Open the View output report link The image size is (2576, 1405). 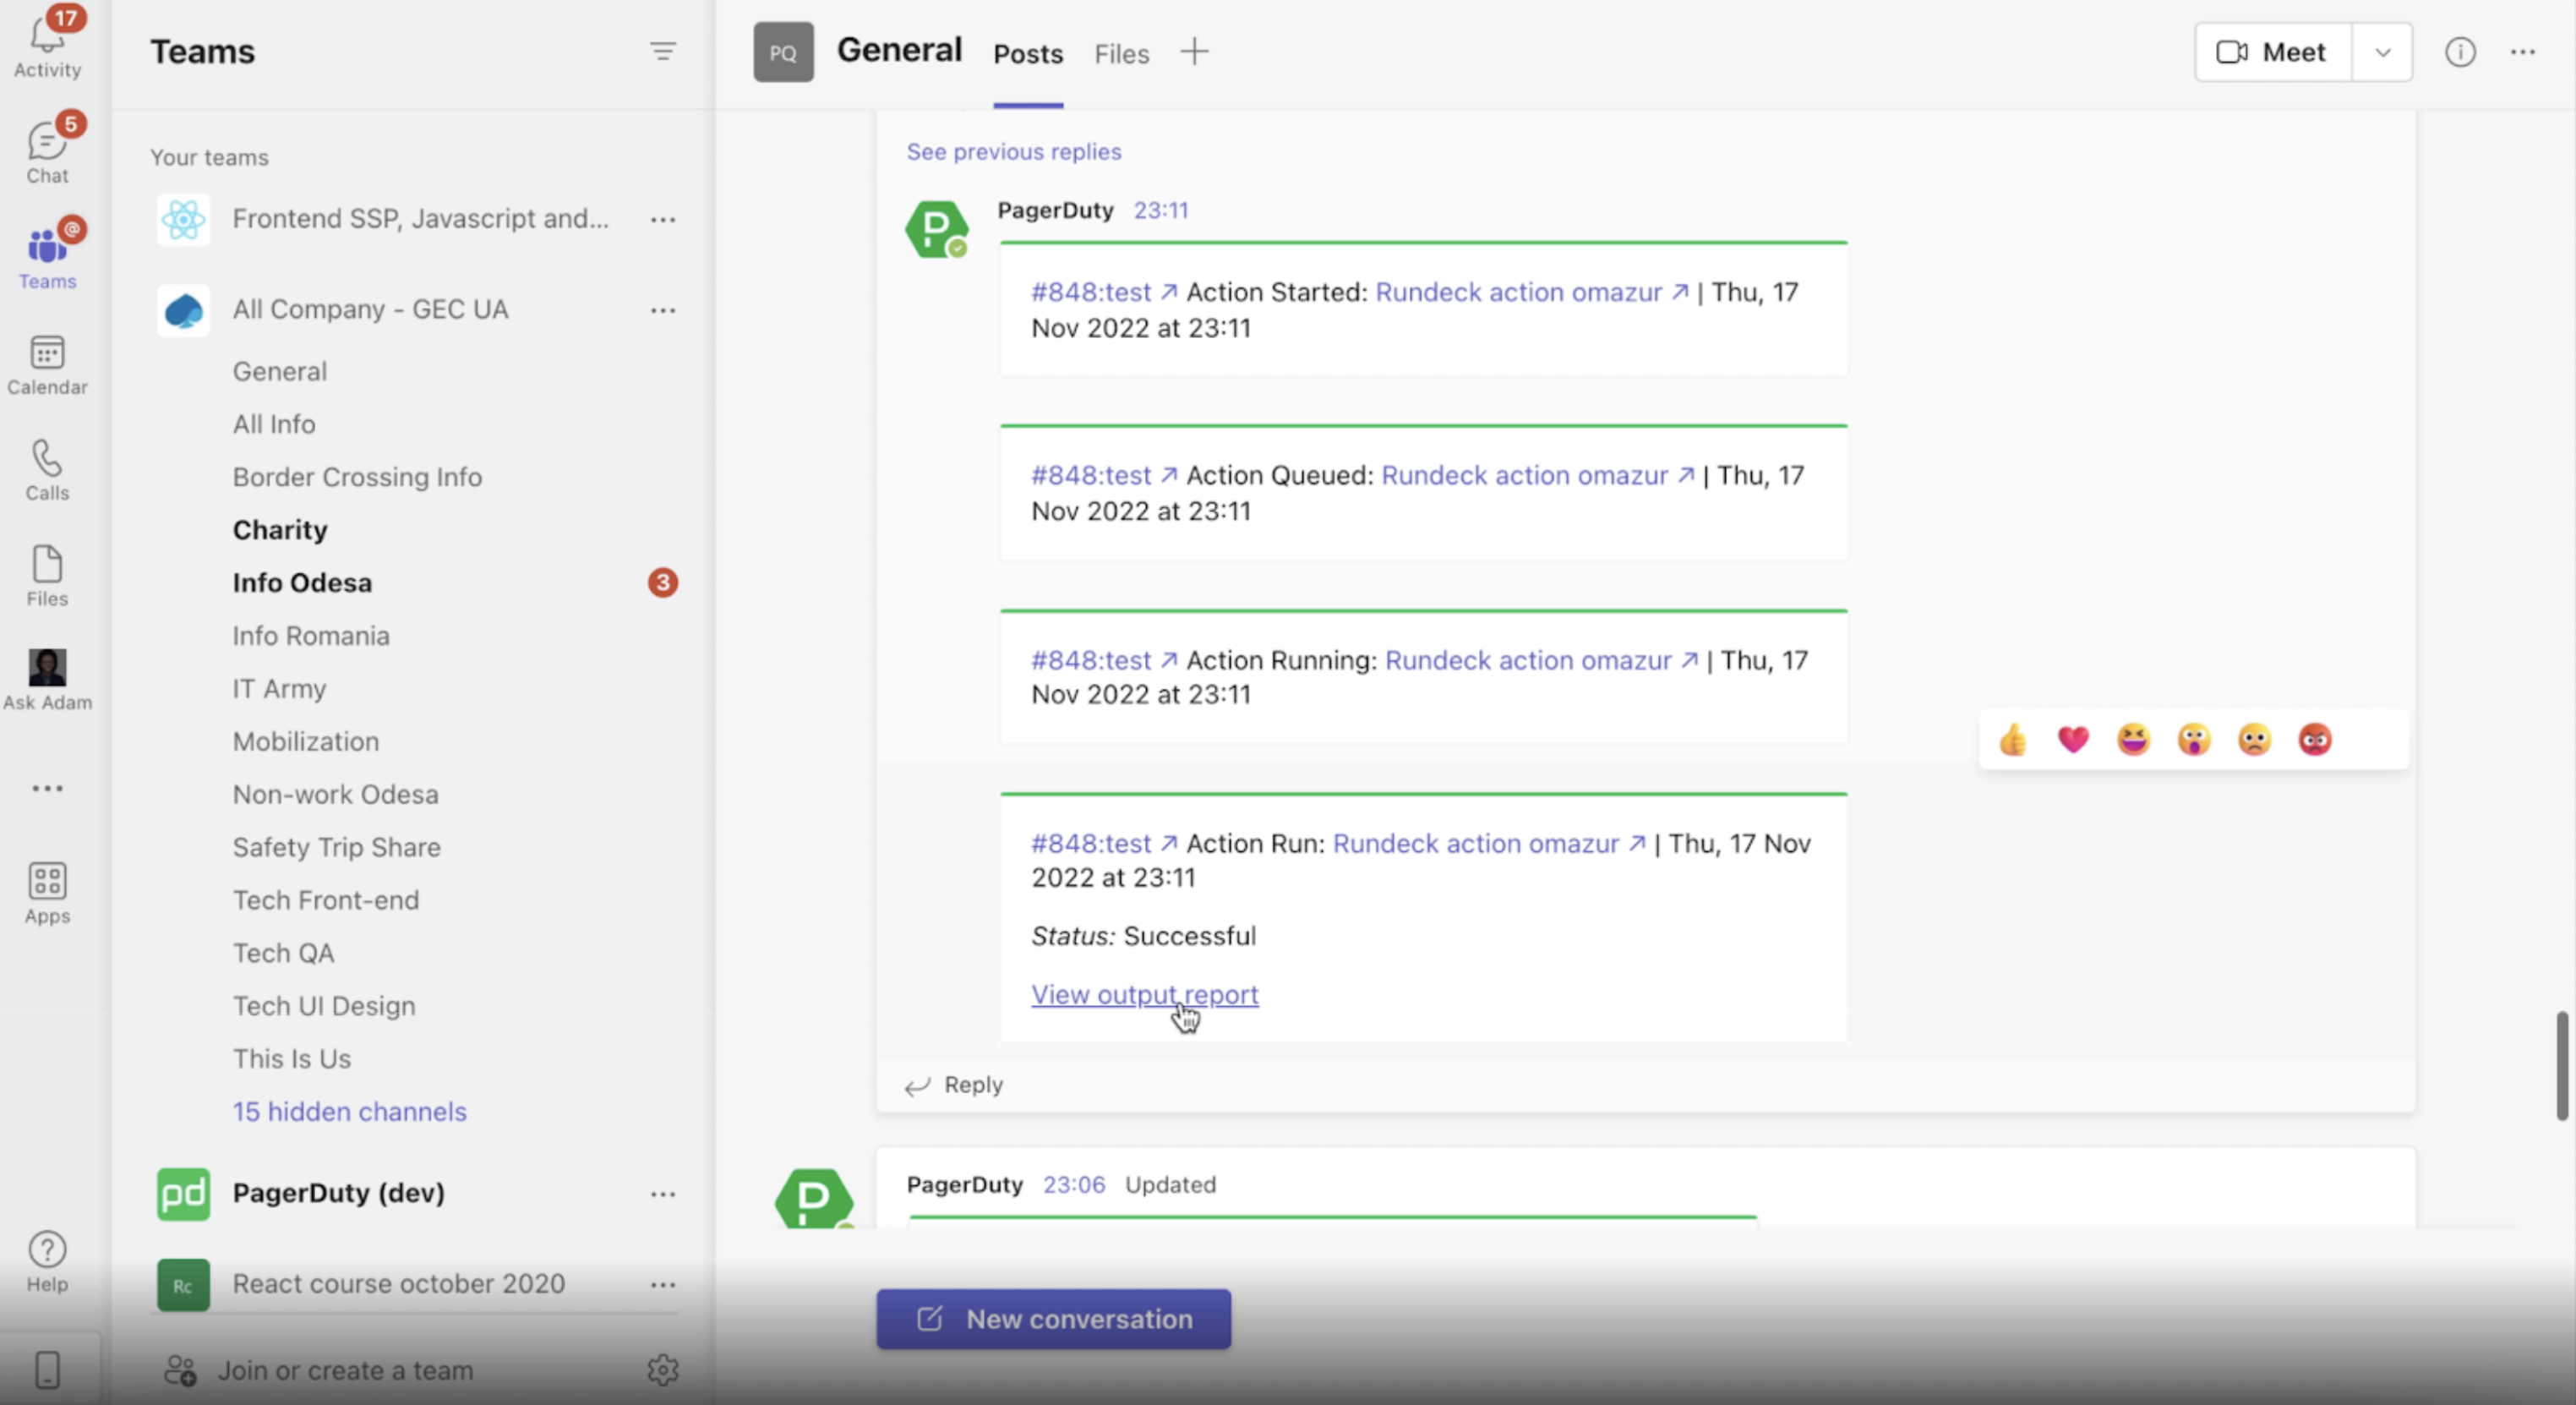(x=1144, y=995)
